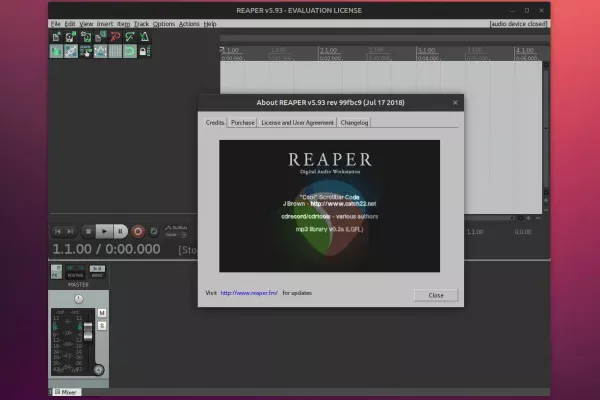The image size is (600, 400).
Task: Close About REAPER dialog with X
Action: [455, 103]
